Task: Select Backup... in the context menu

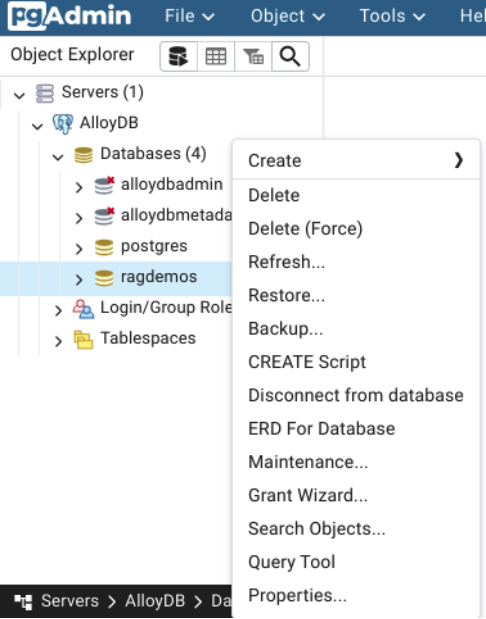Action: point(356,328)
